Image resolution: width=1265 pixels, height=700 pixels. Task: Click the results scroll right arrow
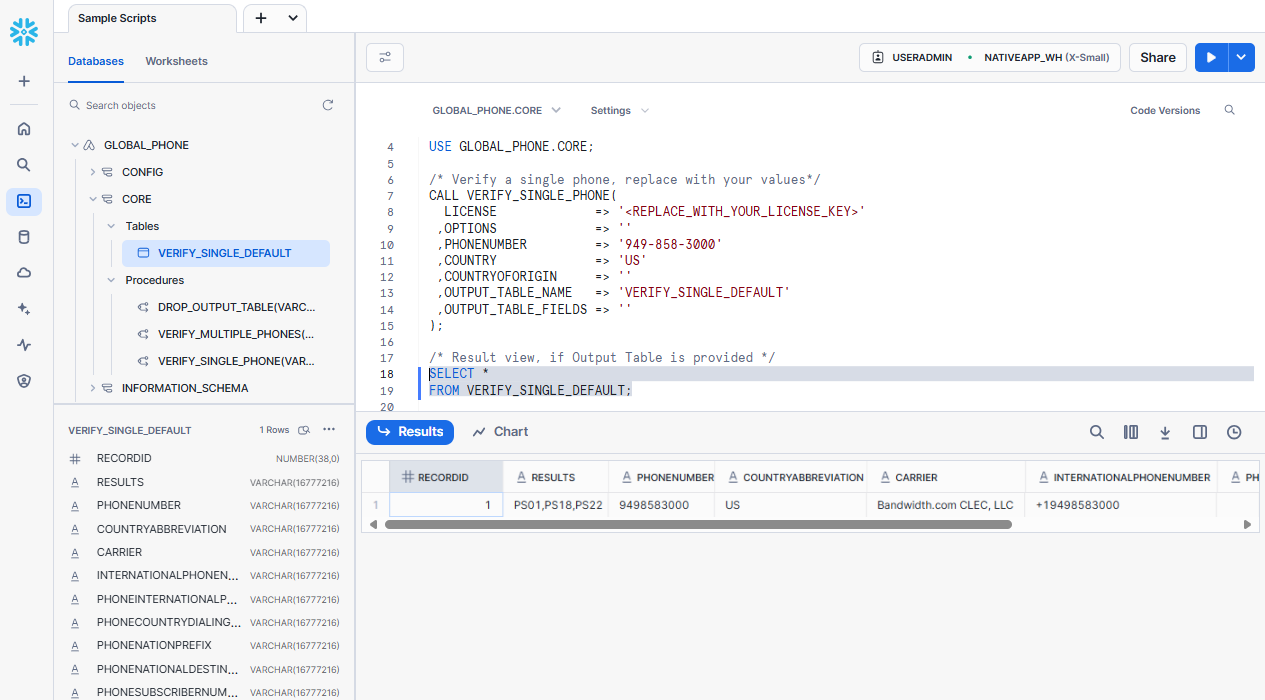coord(1247,524)
